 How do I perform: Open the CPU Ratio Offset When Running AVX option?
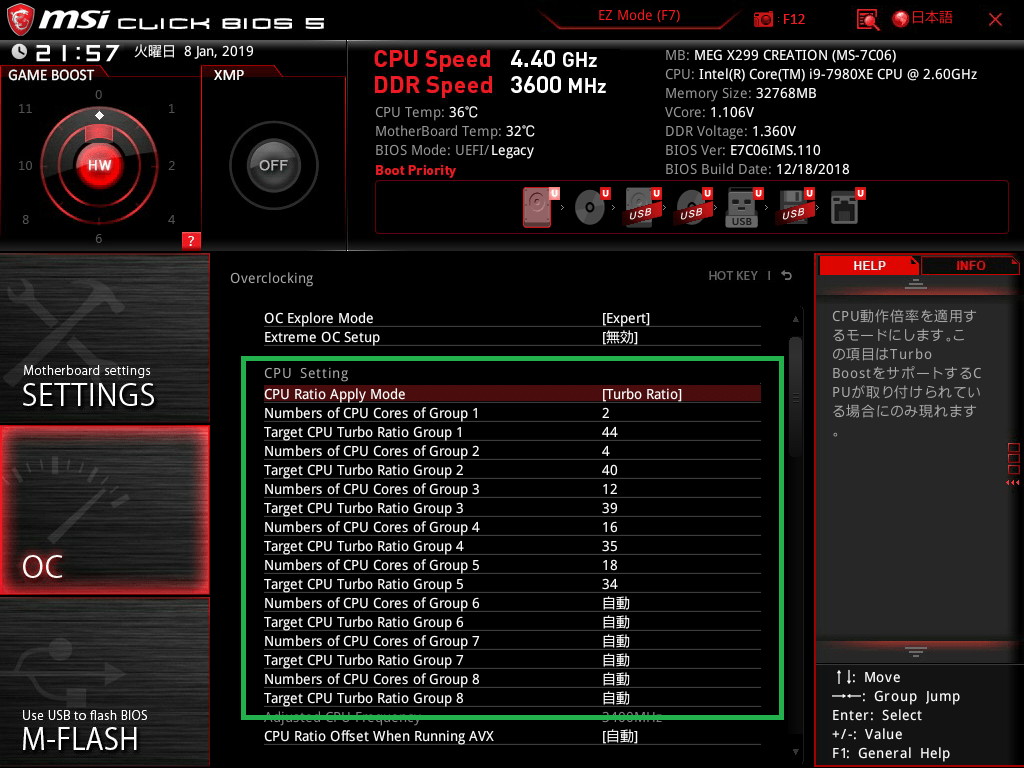click(x=512, y=736)
